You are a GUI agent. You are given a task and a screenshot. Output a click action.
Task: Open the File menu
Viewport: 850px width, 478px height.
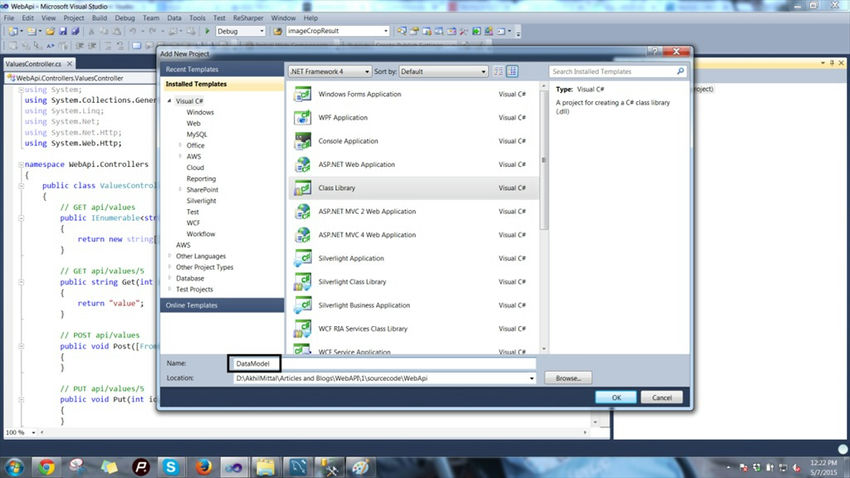(9, 18)
